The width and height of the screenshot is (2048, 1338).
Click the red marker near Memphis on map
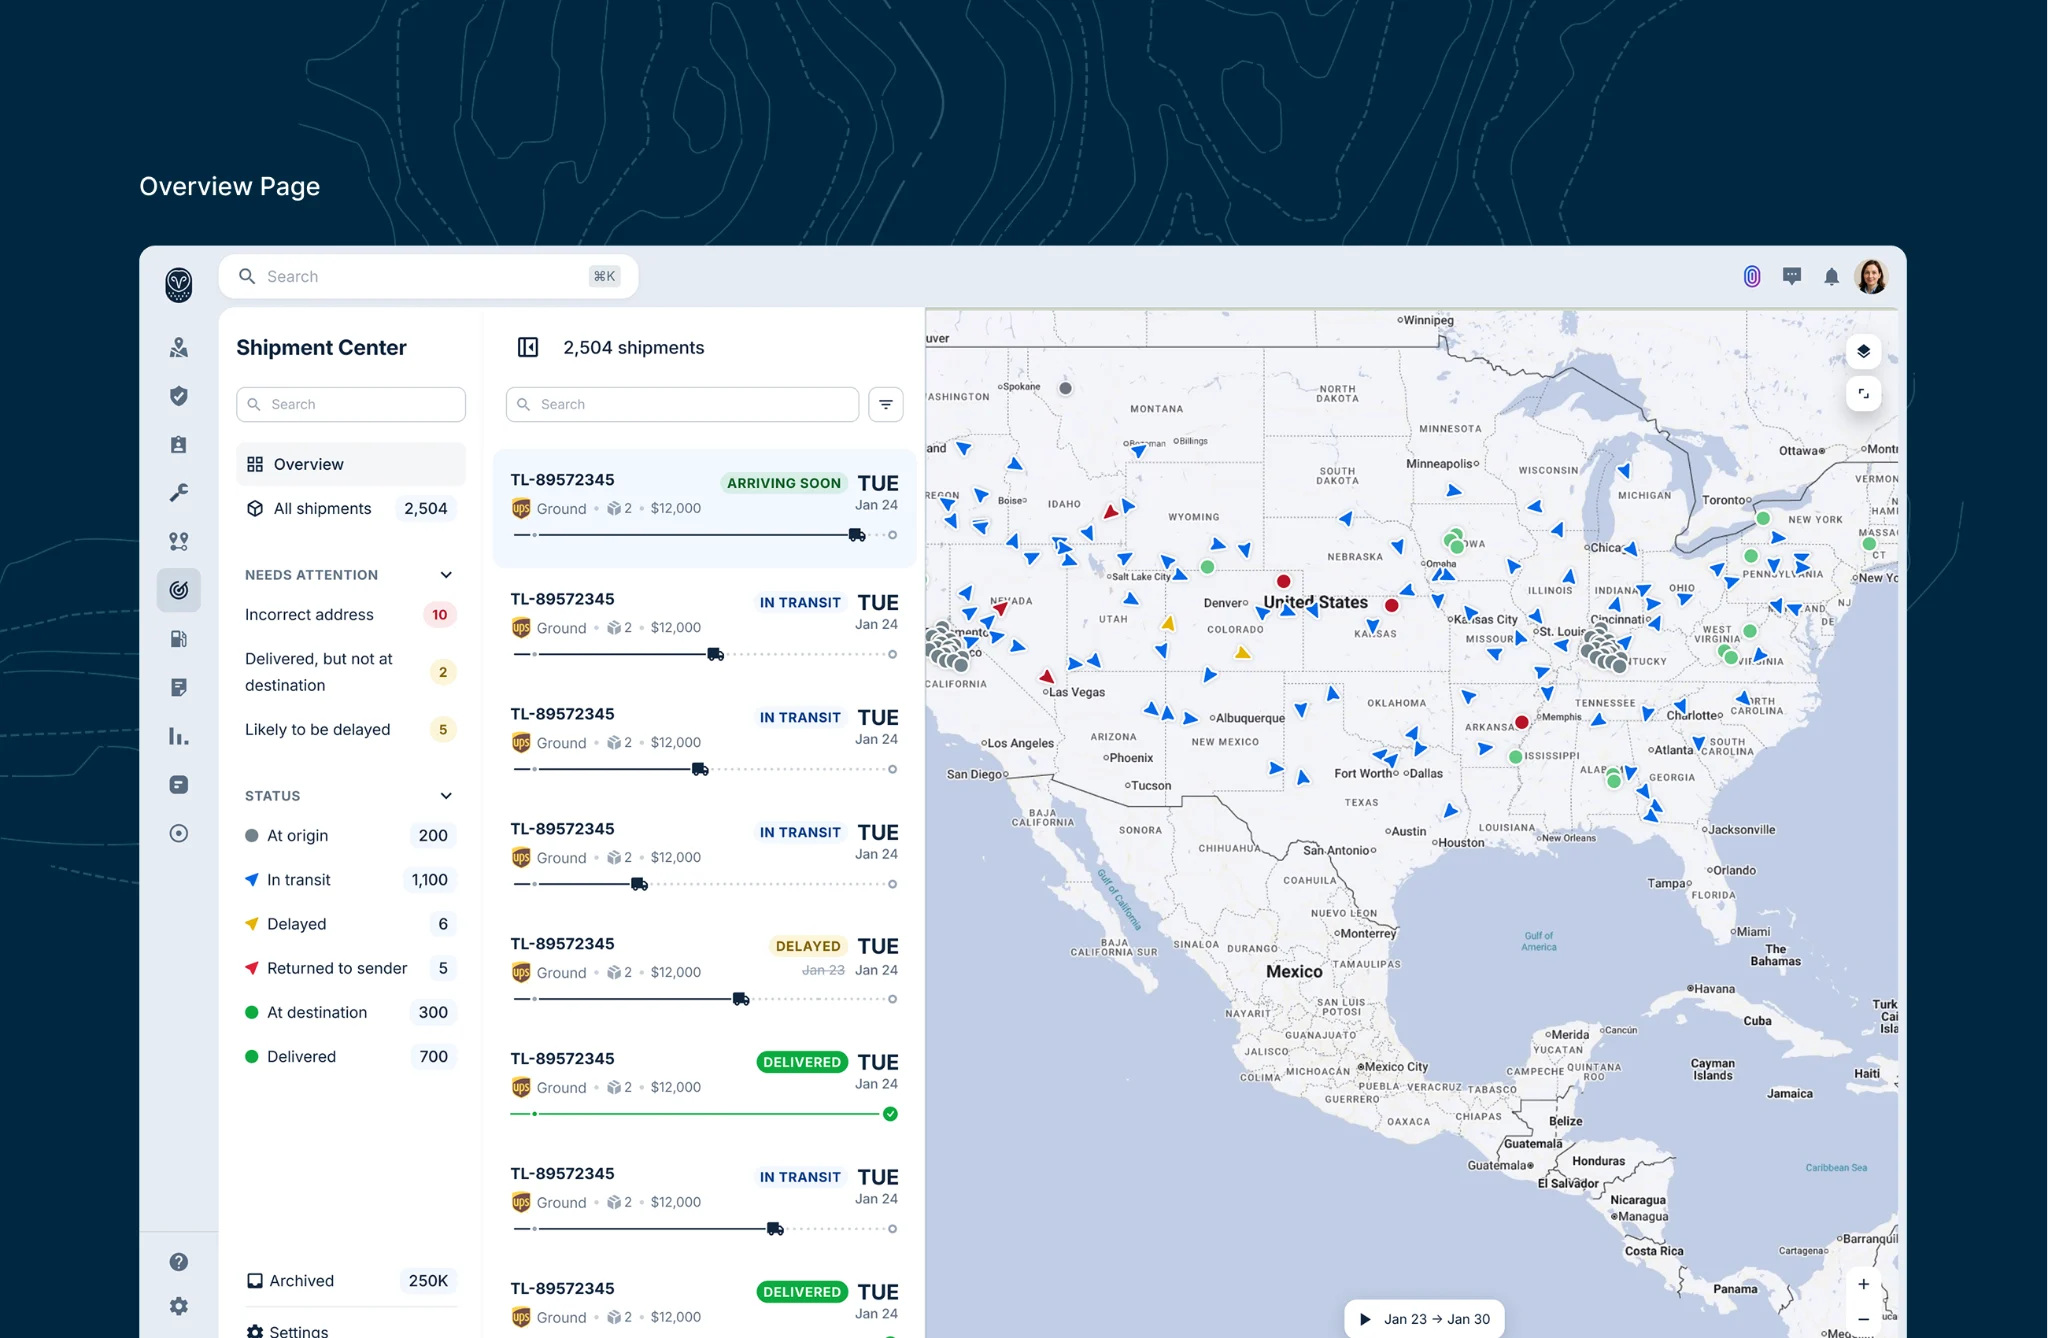(x=1521, y=722)
